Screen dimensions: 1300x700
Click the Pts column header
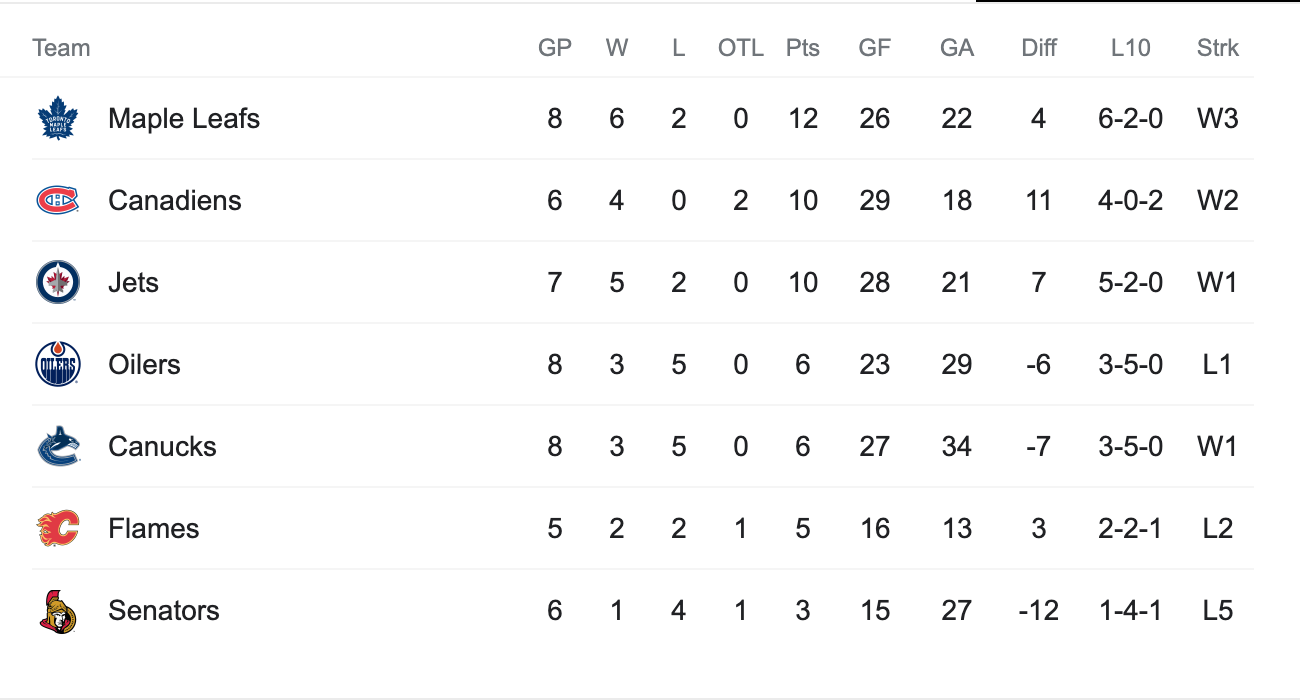tap(803, 48)
